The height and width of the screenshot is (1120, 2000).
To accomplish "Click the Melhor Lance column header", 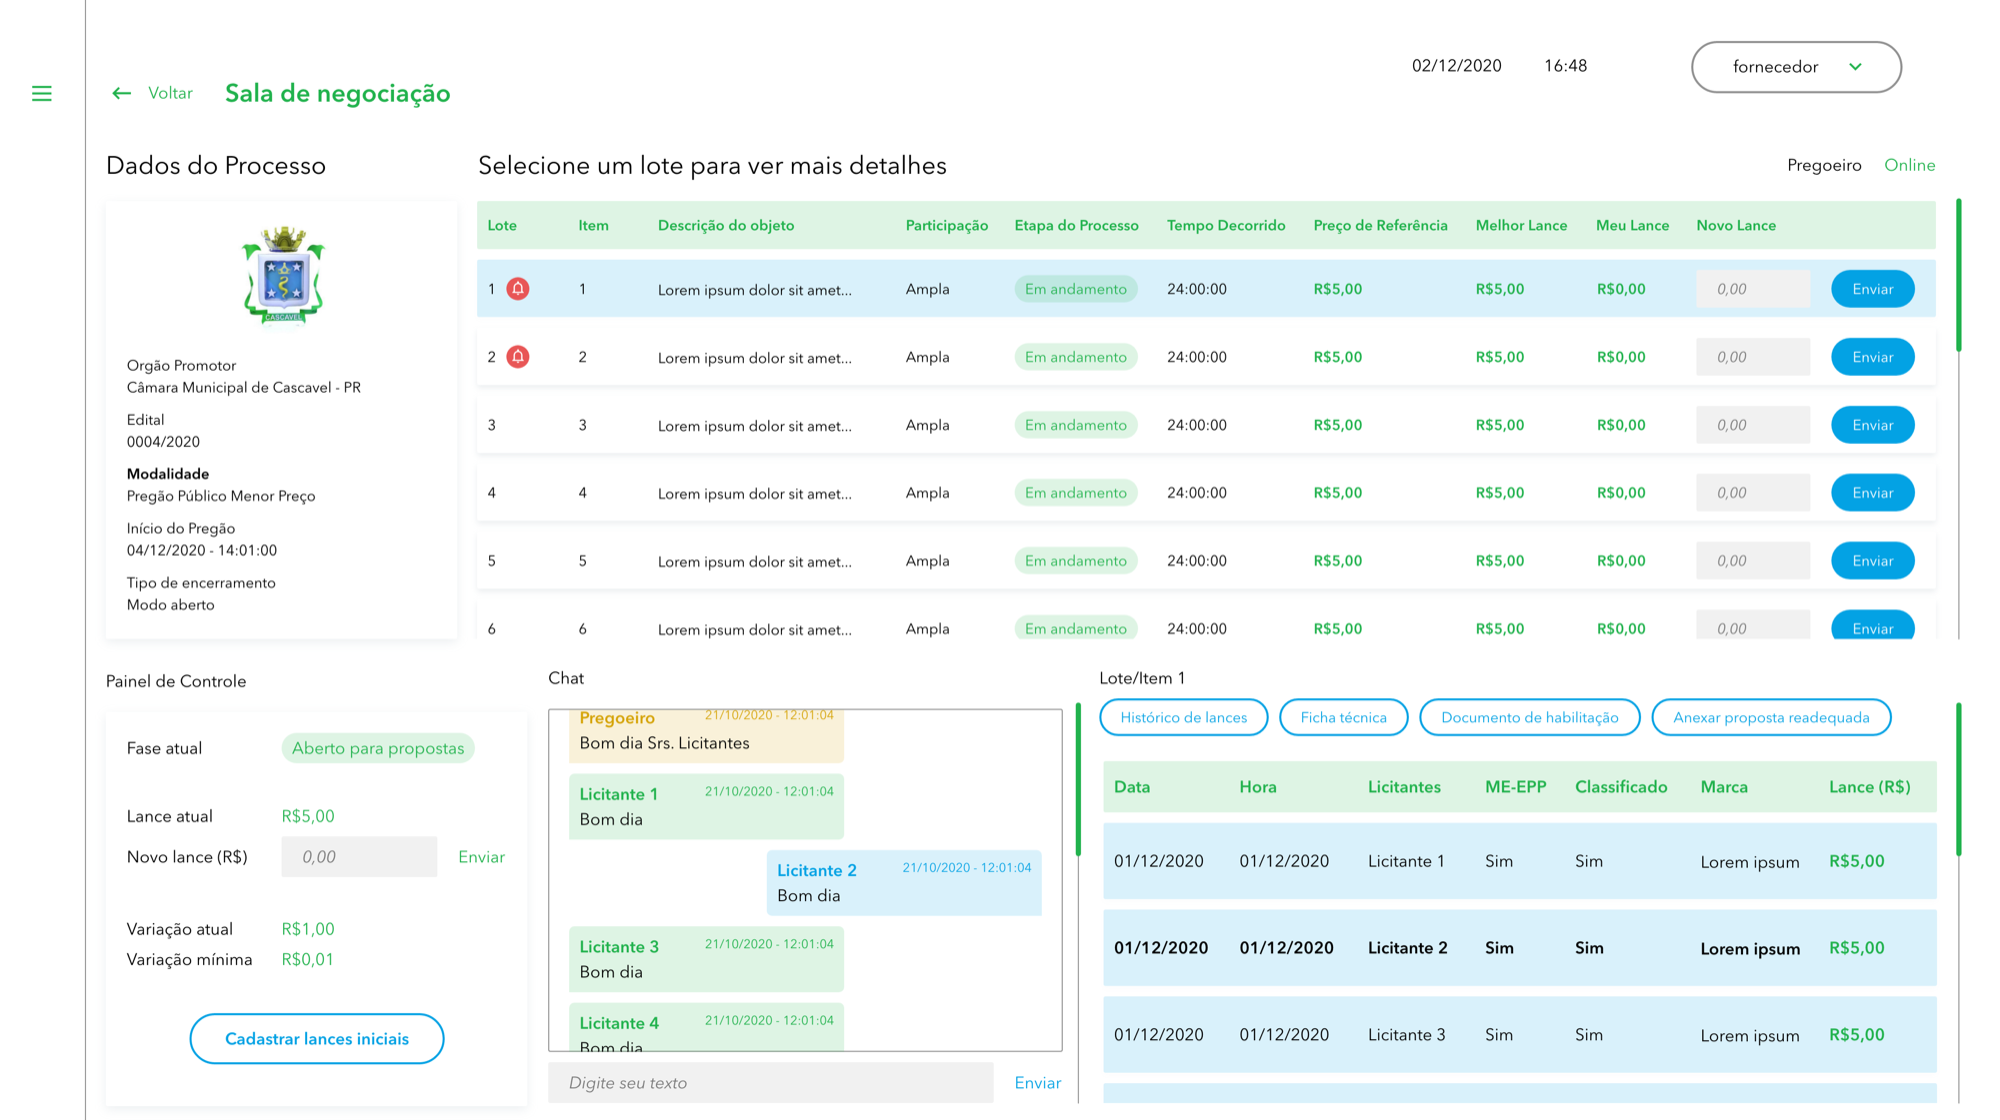I will pos(1521,225).
